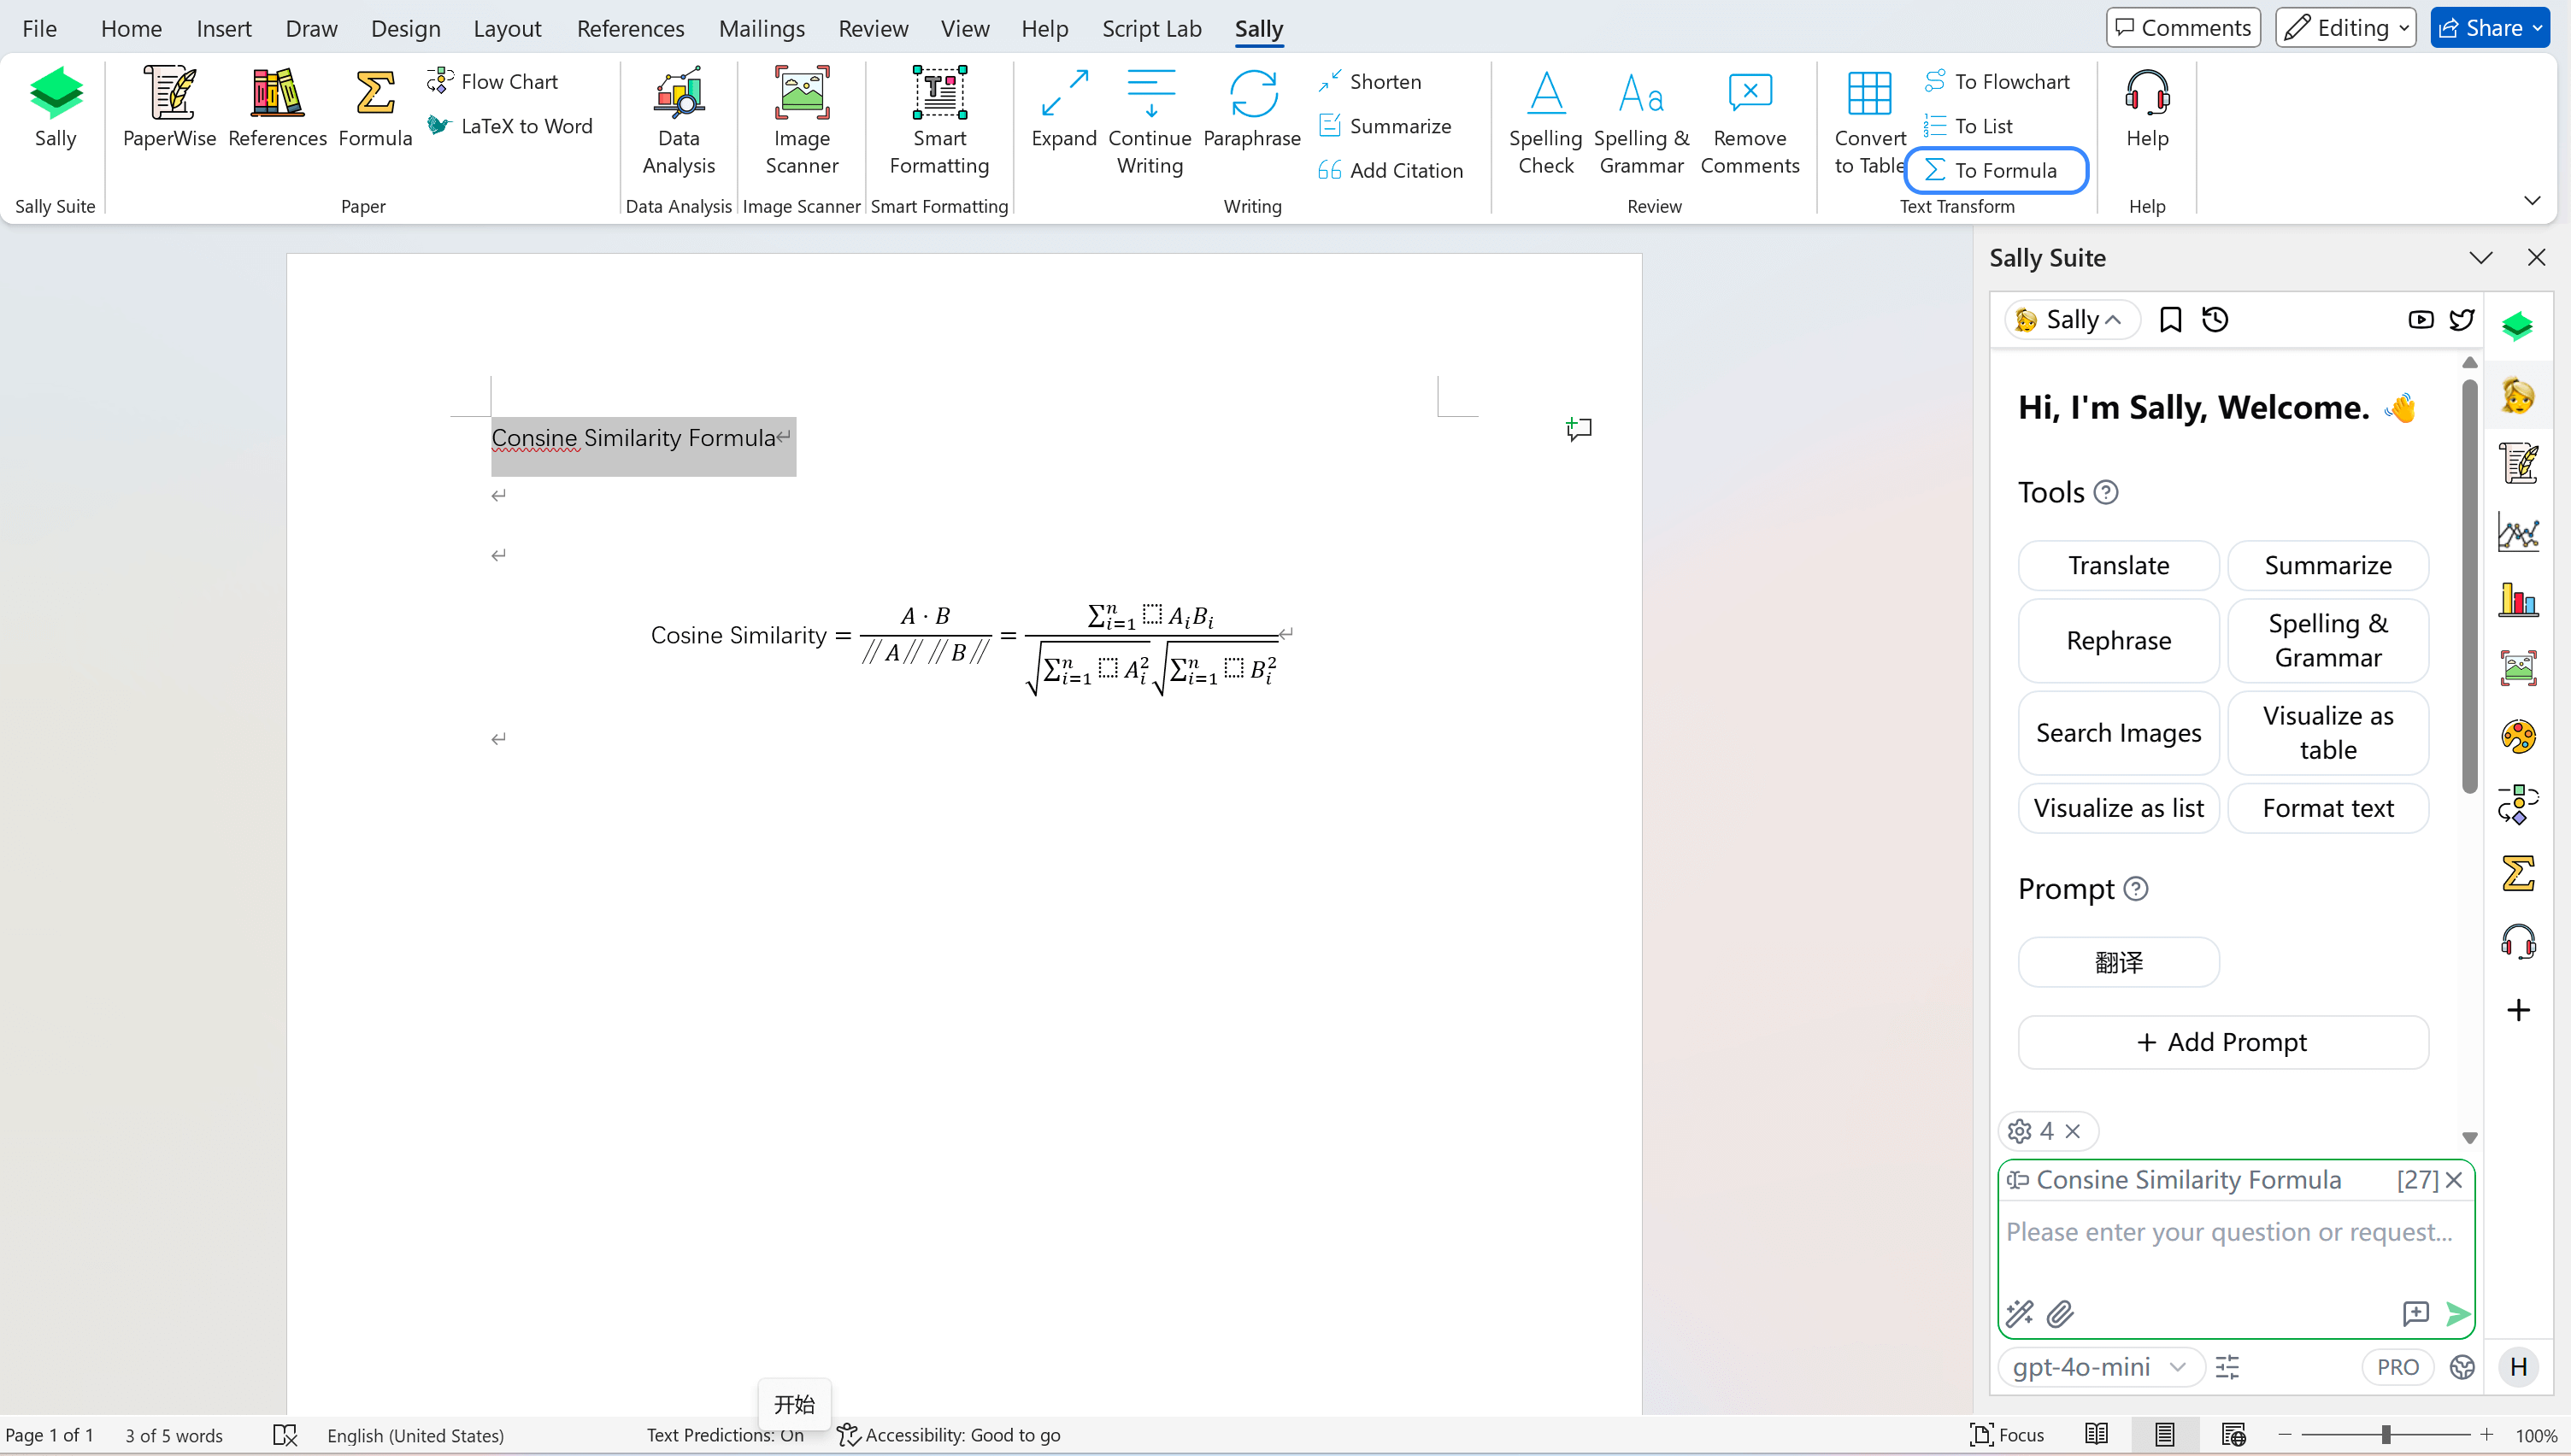Click the Rephrase tool button
Screen dimensions: 2571x1456
coord(2118,640)
